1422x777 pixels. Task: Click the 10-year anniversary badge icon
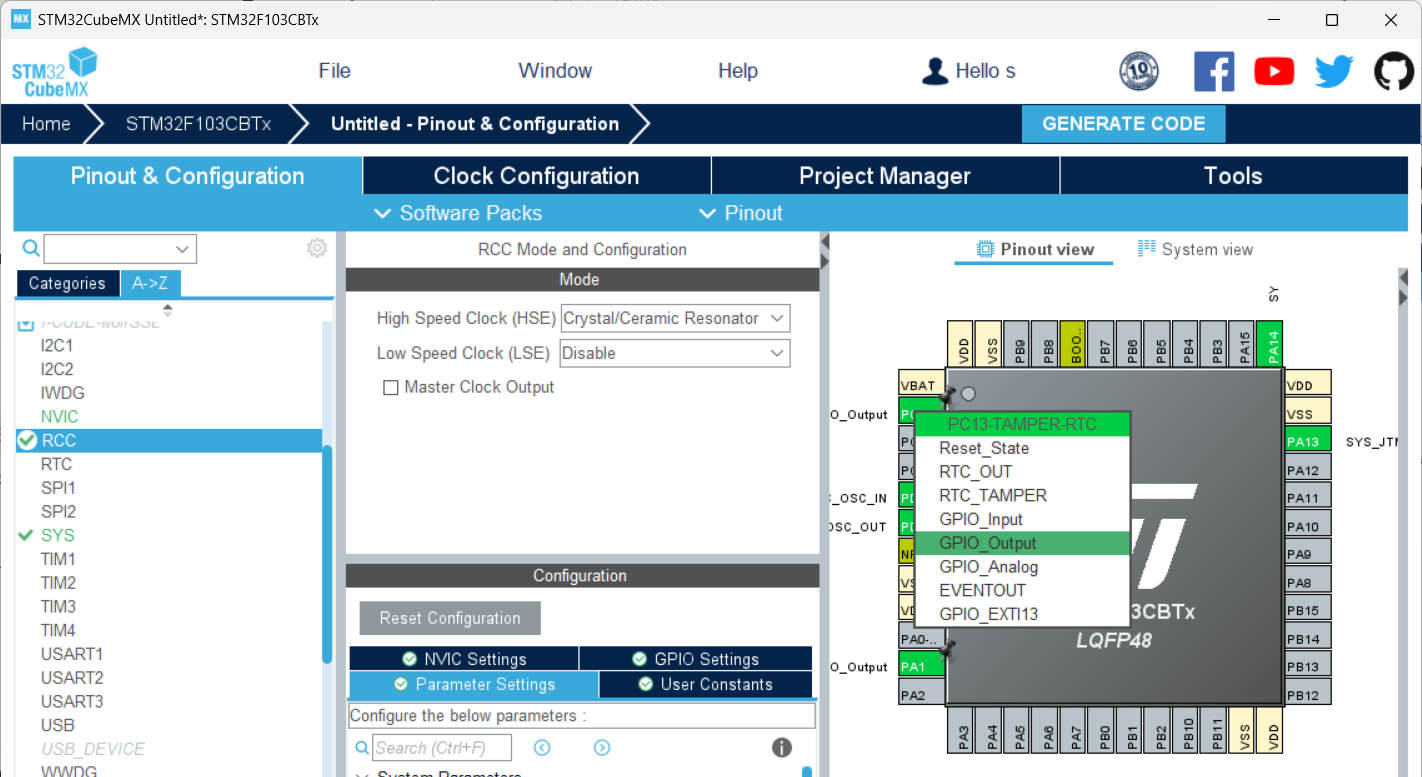[x=1138, y=71]
